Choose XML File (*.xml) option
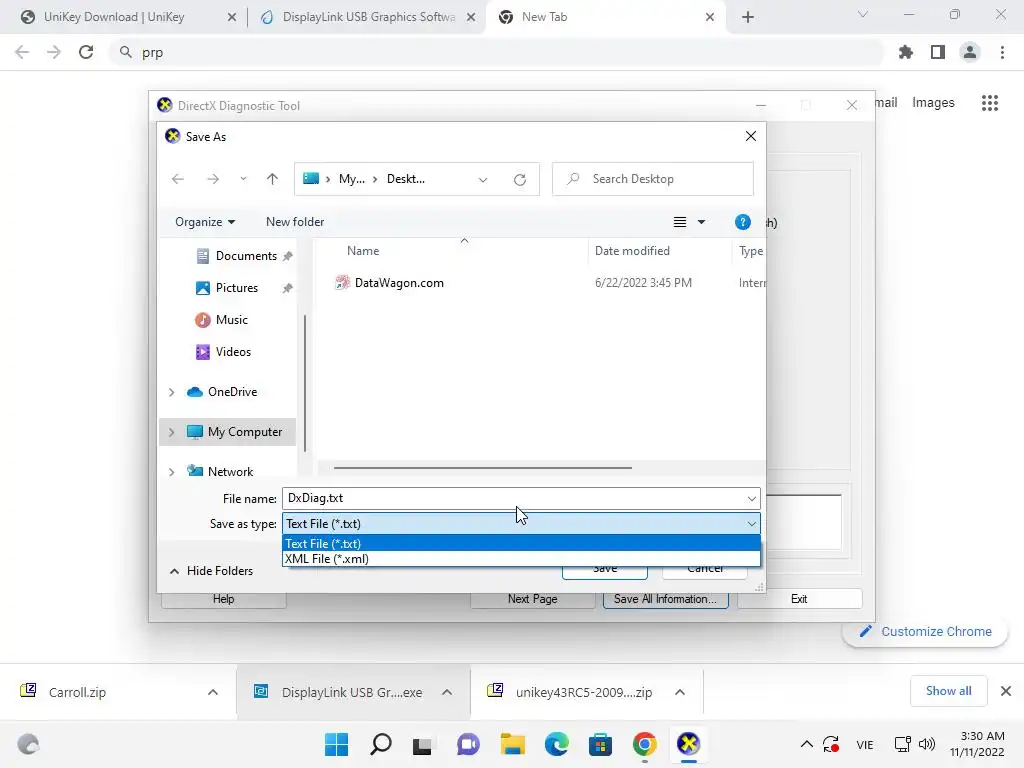 pos(521,559)
